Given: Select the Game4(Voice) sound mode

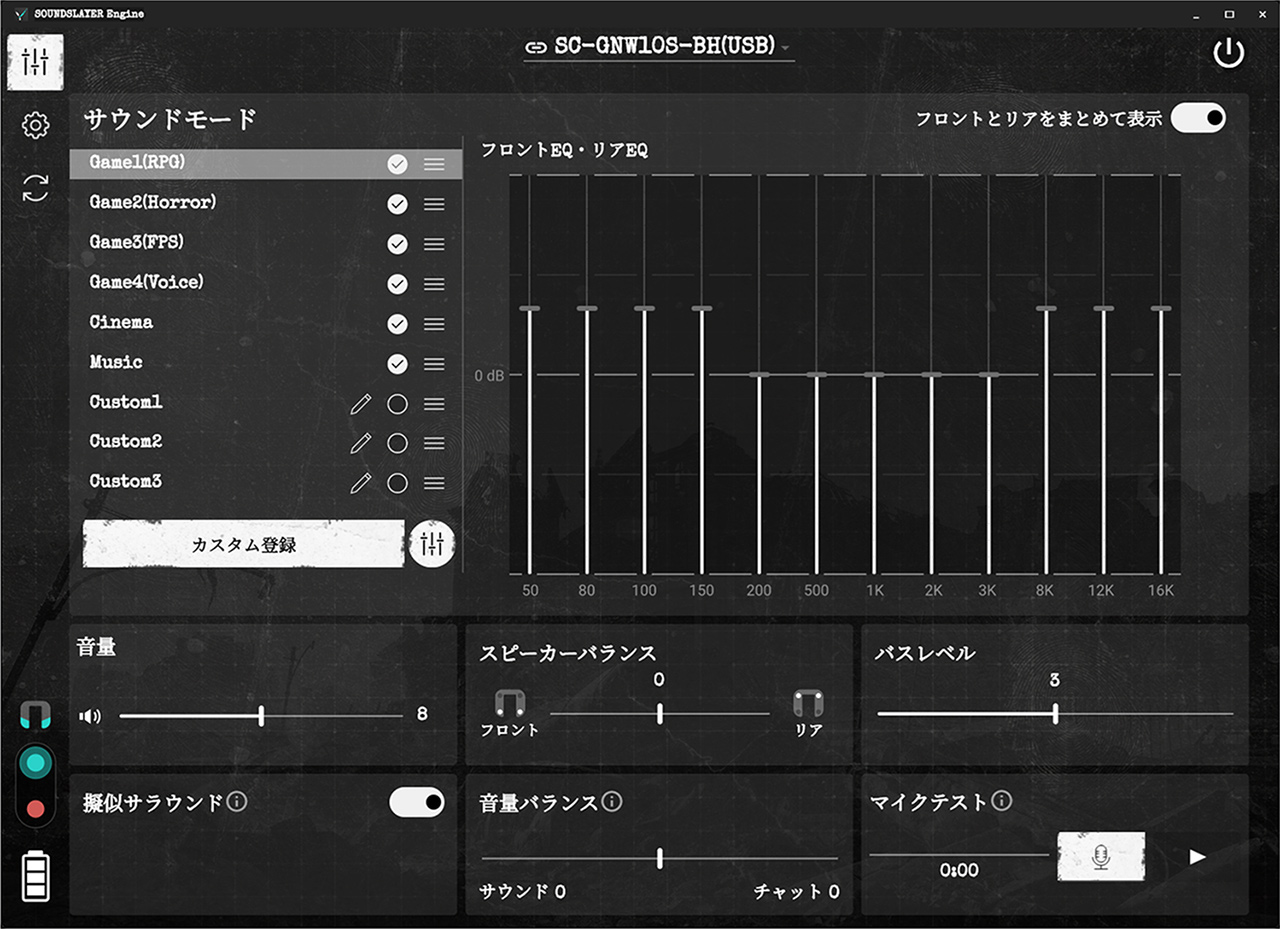Looking at the screenshot, I should [146, 283].
